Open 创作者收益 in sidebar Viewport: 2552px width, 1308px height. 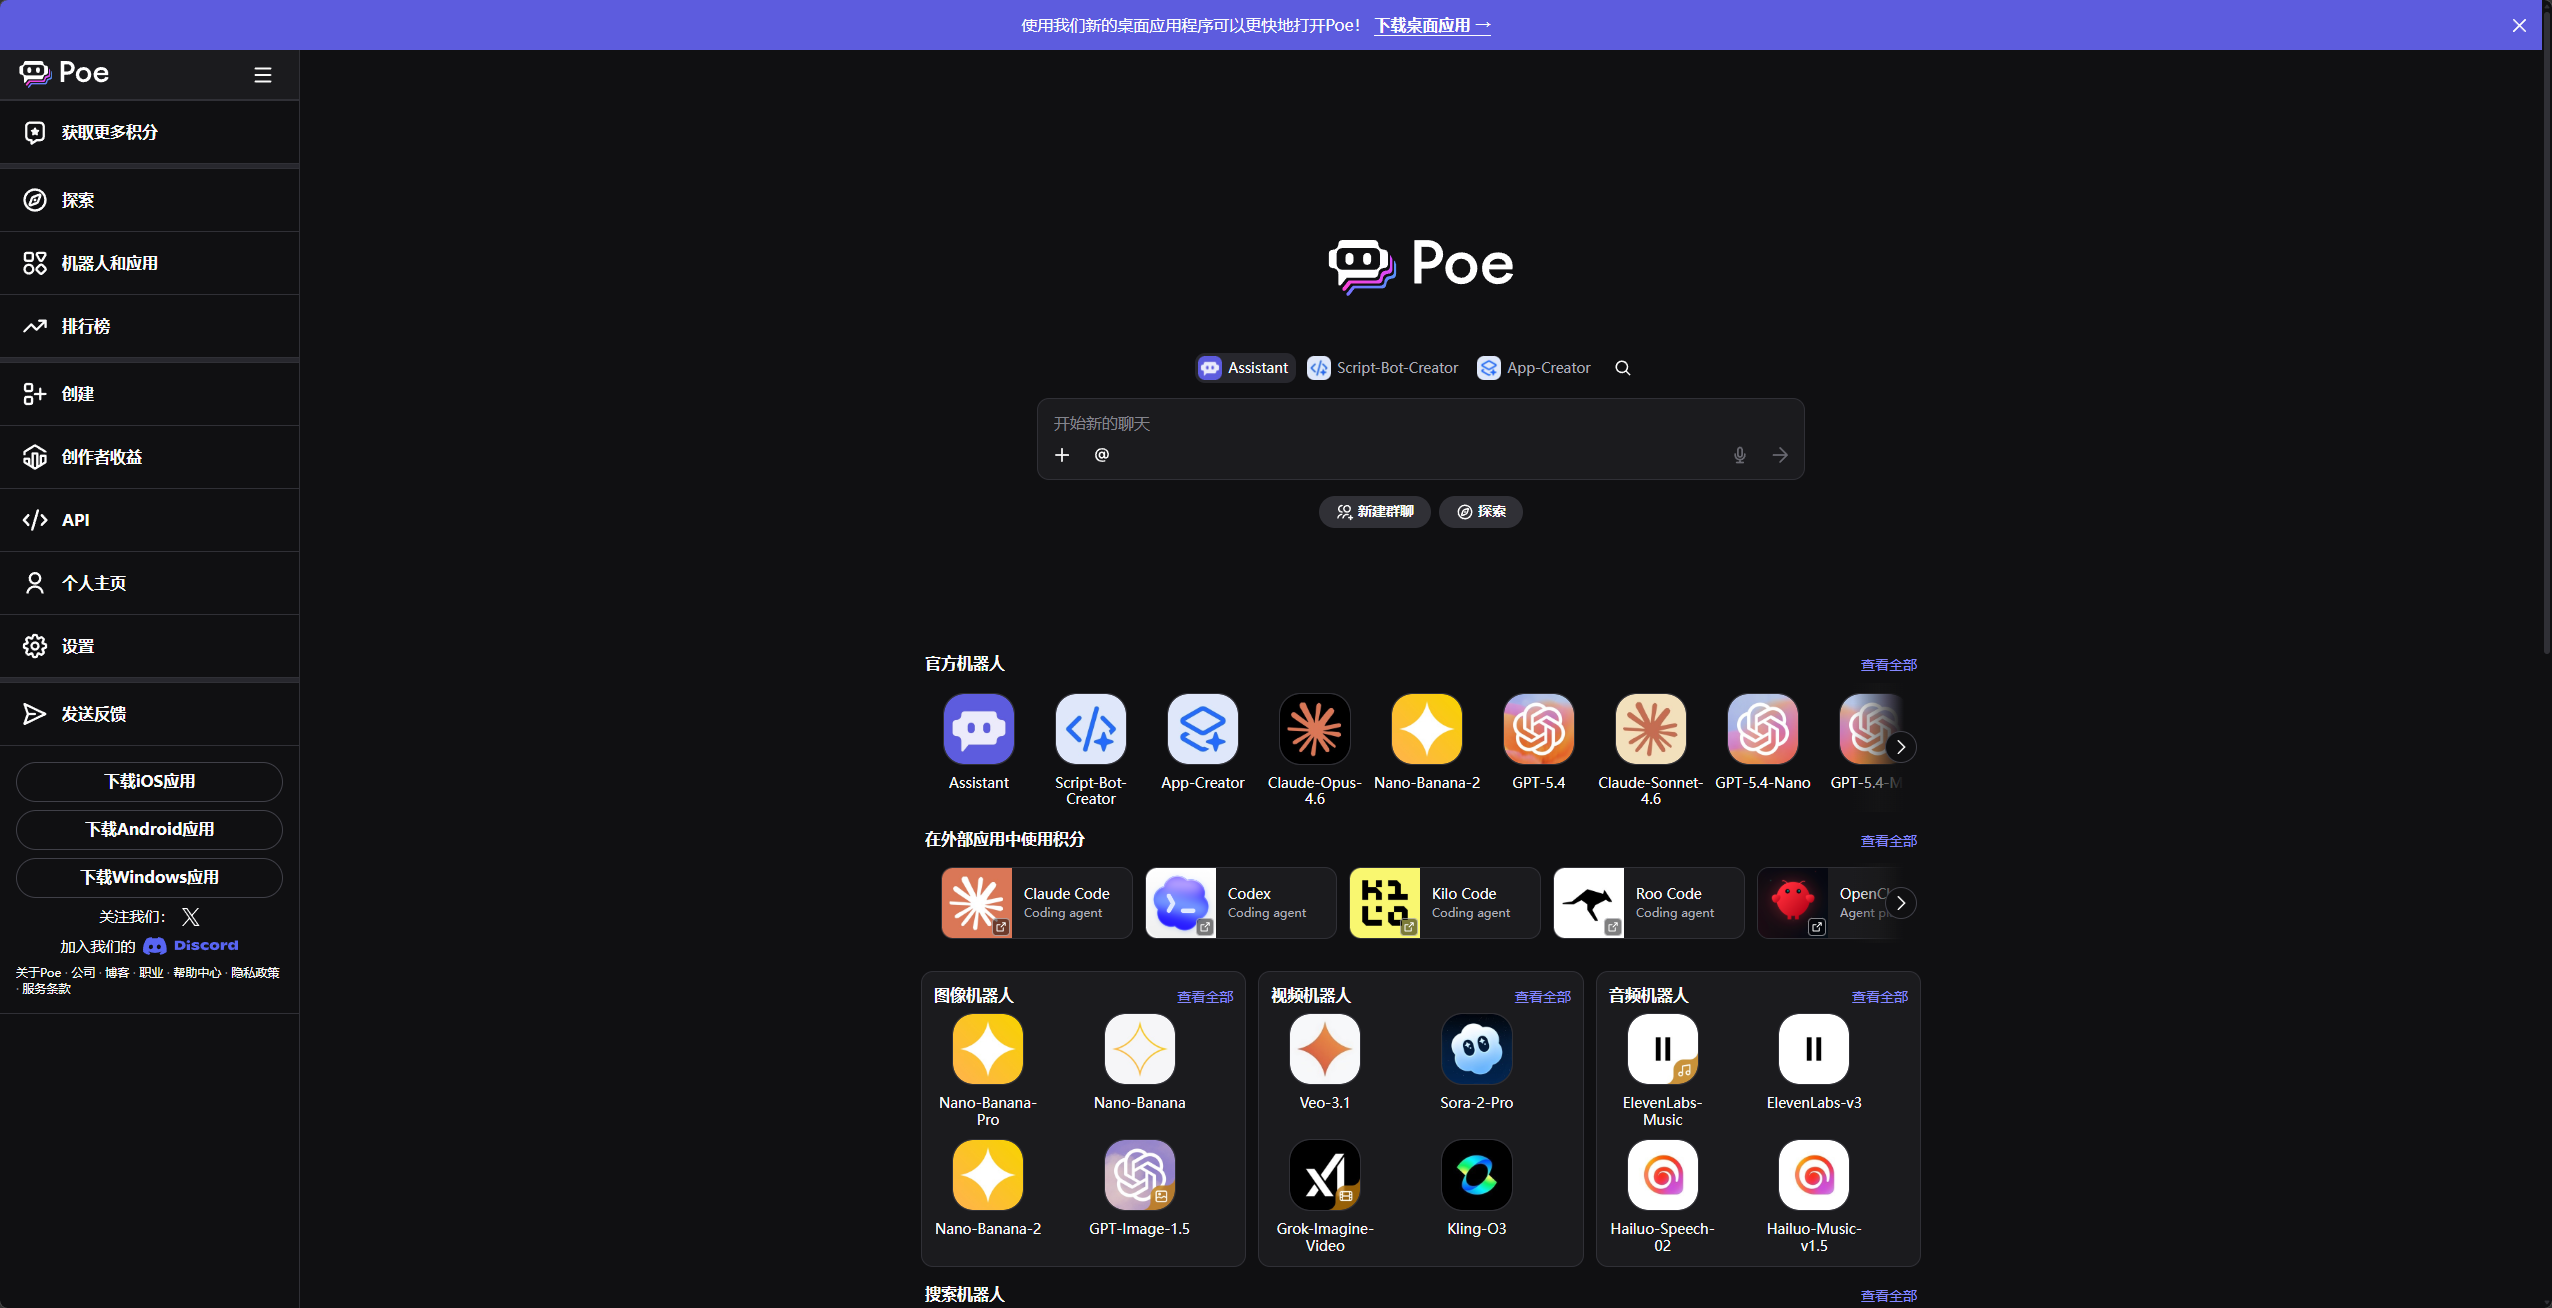coord(149,457)
